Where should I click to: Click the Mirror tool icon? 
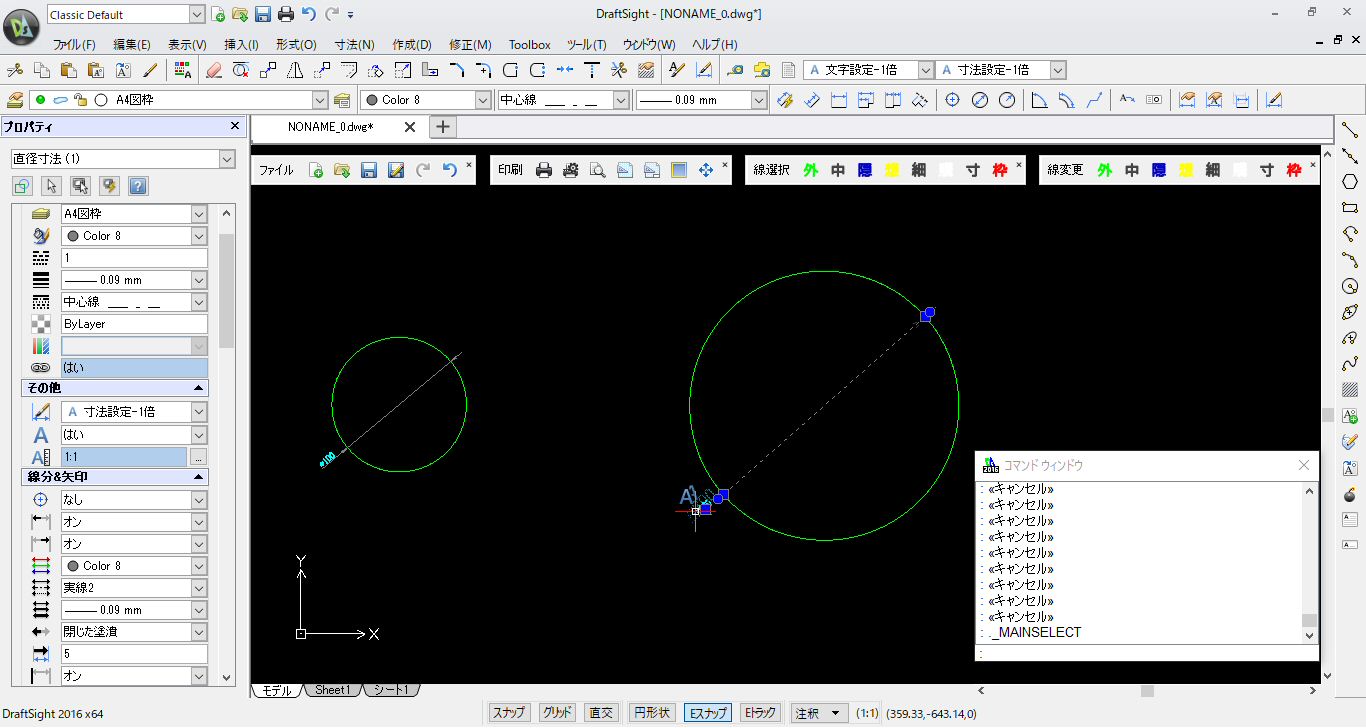tap(295, 70)
